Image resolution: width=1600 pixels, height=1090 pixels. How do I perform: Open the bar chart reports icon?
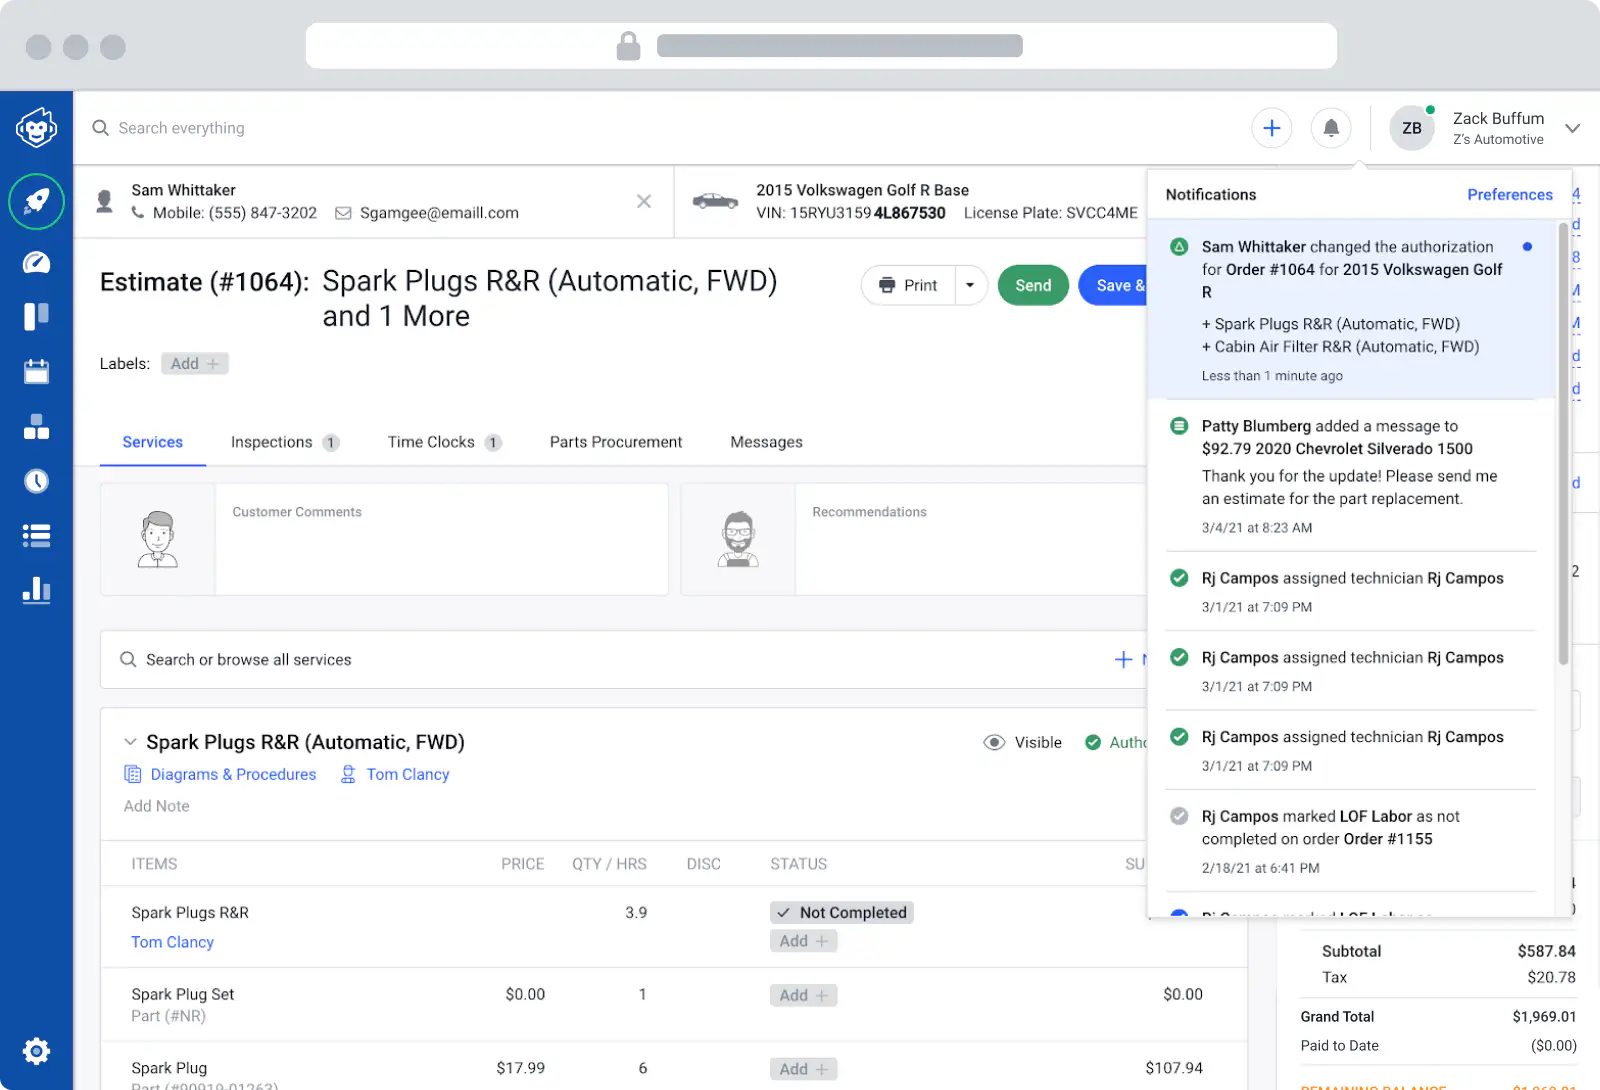[37, 590]
